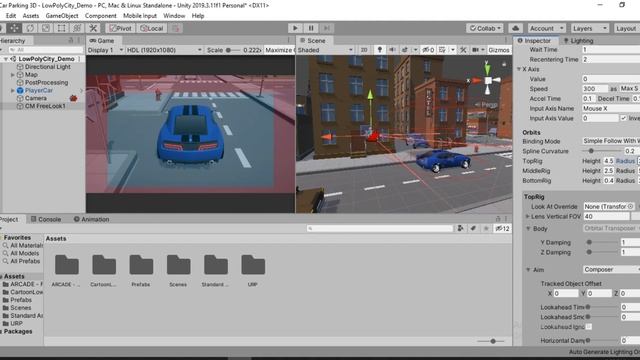Open the Collab dropdown

pyautogui.click(x=485, y=28)
